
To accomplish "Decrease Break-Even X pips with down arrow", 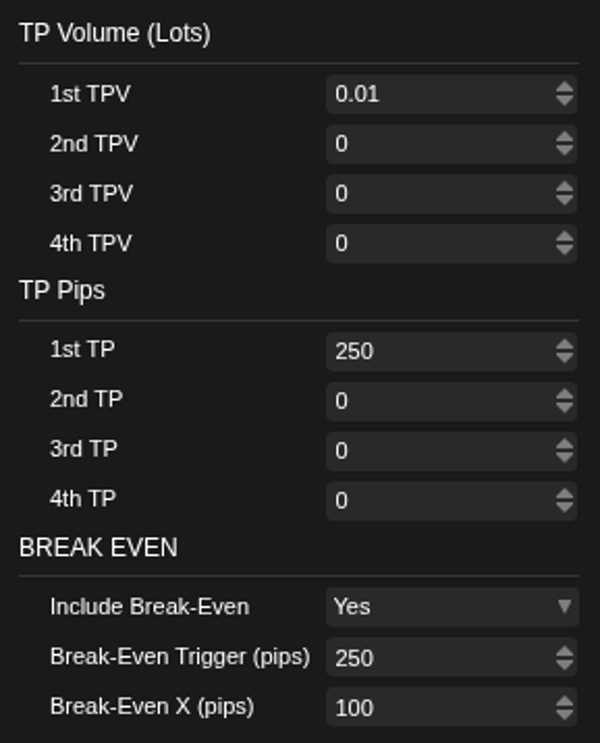I will pos(565,714).
